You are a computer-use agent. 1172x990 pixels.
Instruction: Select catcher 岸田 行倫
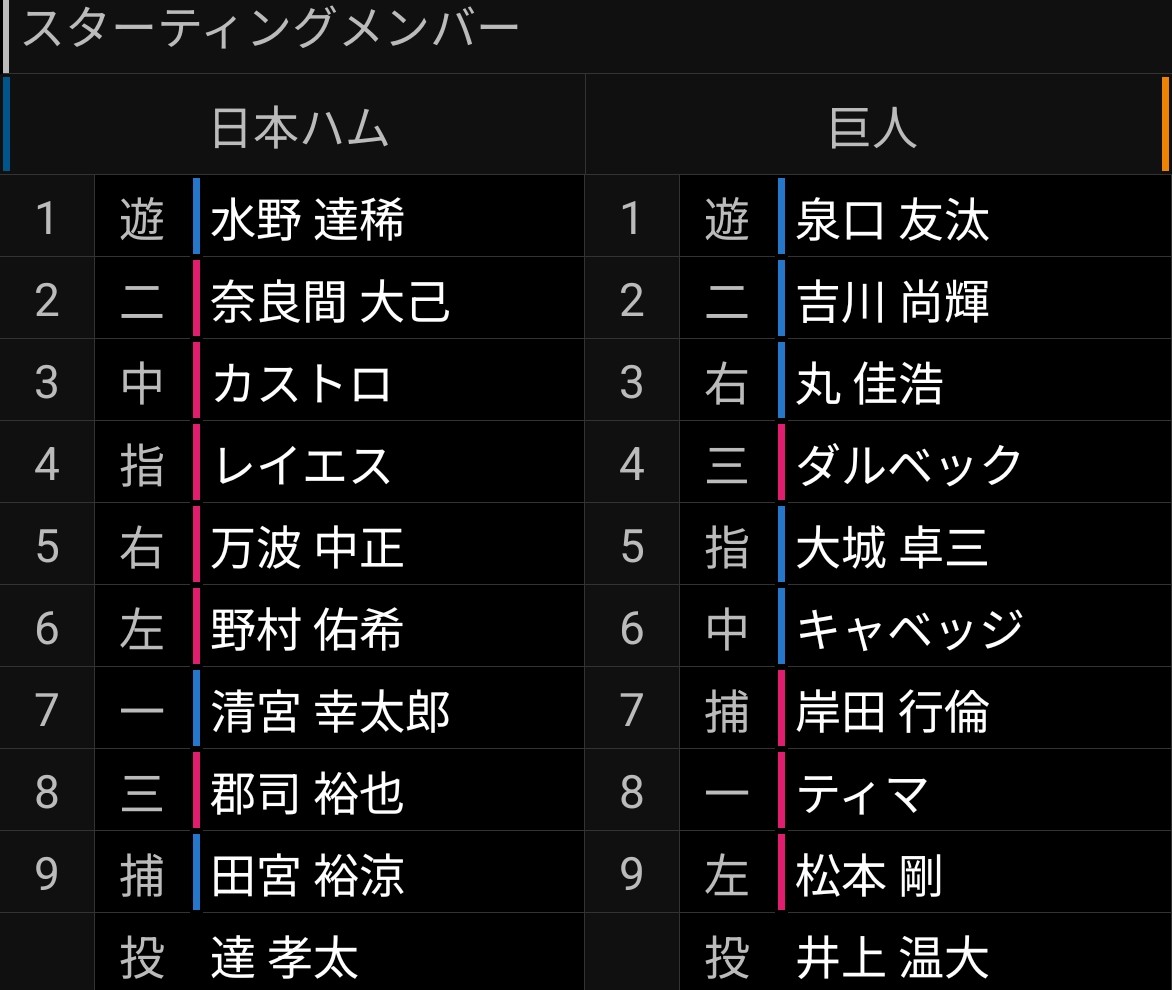pyautogui.click(x=892, y=711)
